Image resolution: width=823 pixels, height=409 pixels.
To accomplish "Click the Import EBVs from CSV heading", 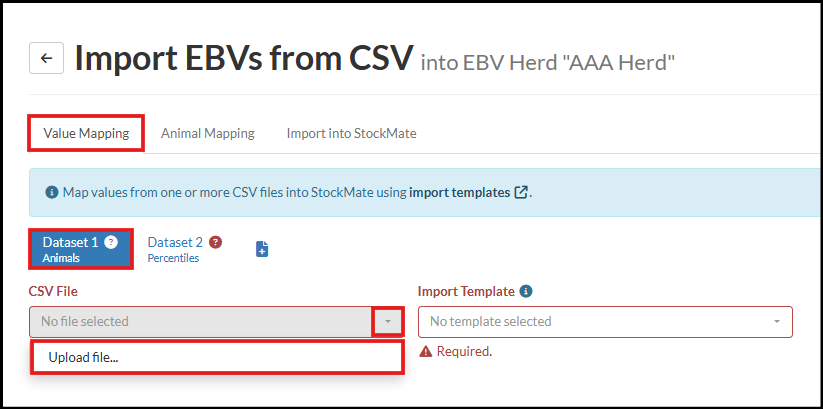I will (x=243, y=58).
